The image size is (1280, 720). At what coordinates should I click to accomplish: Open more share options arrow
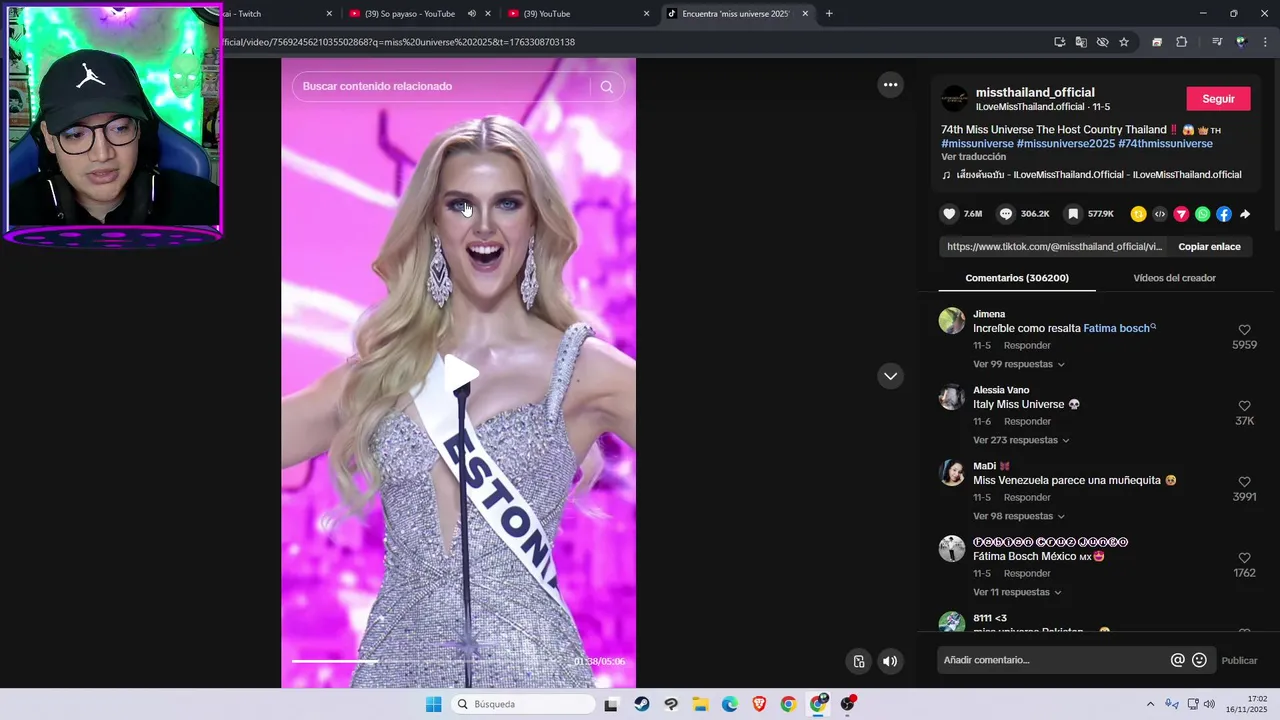tap(1245, 214)
